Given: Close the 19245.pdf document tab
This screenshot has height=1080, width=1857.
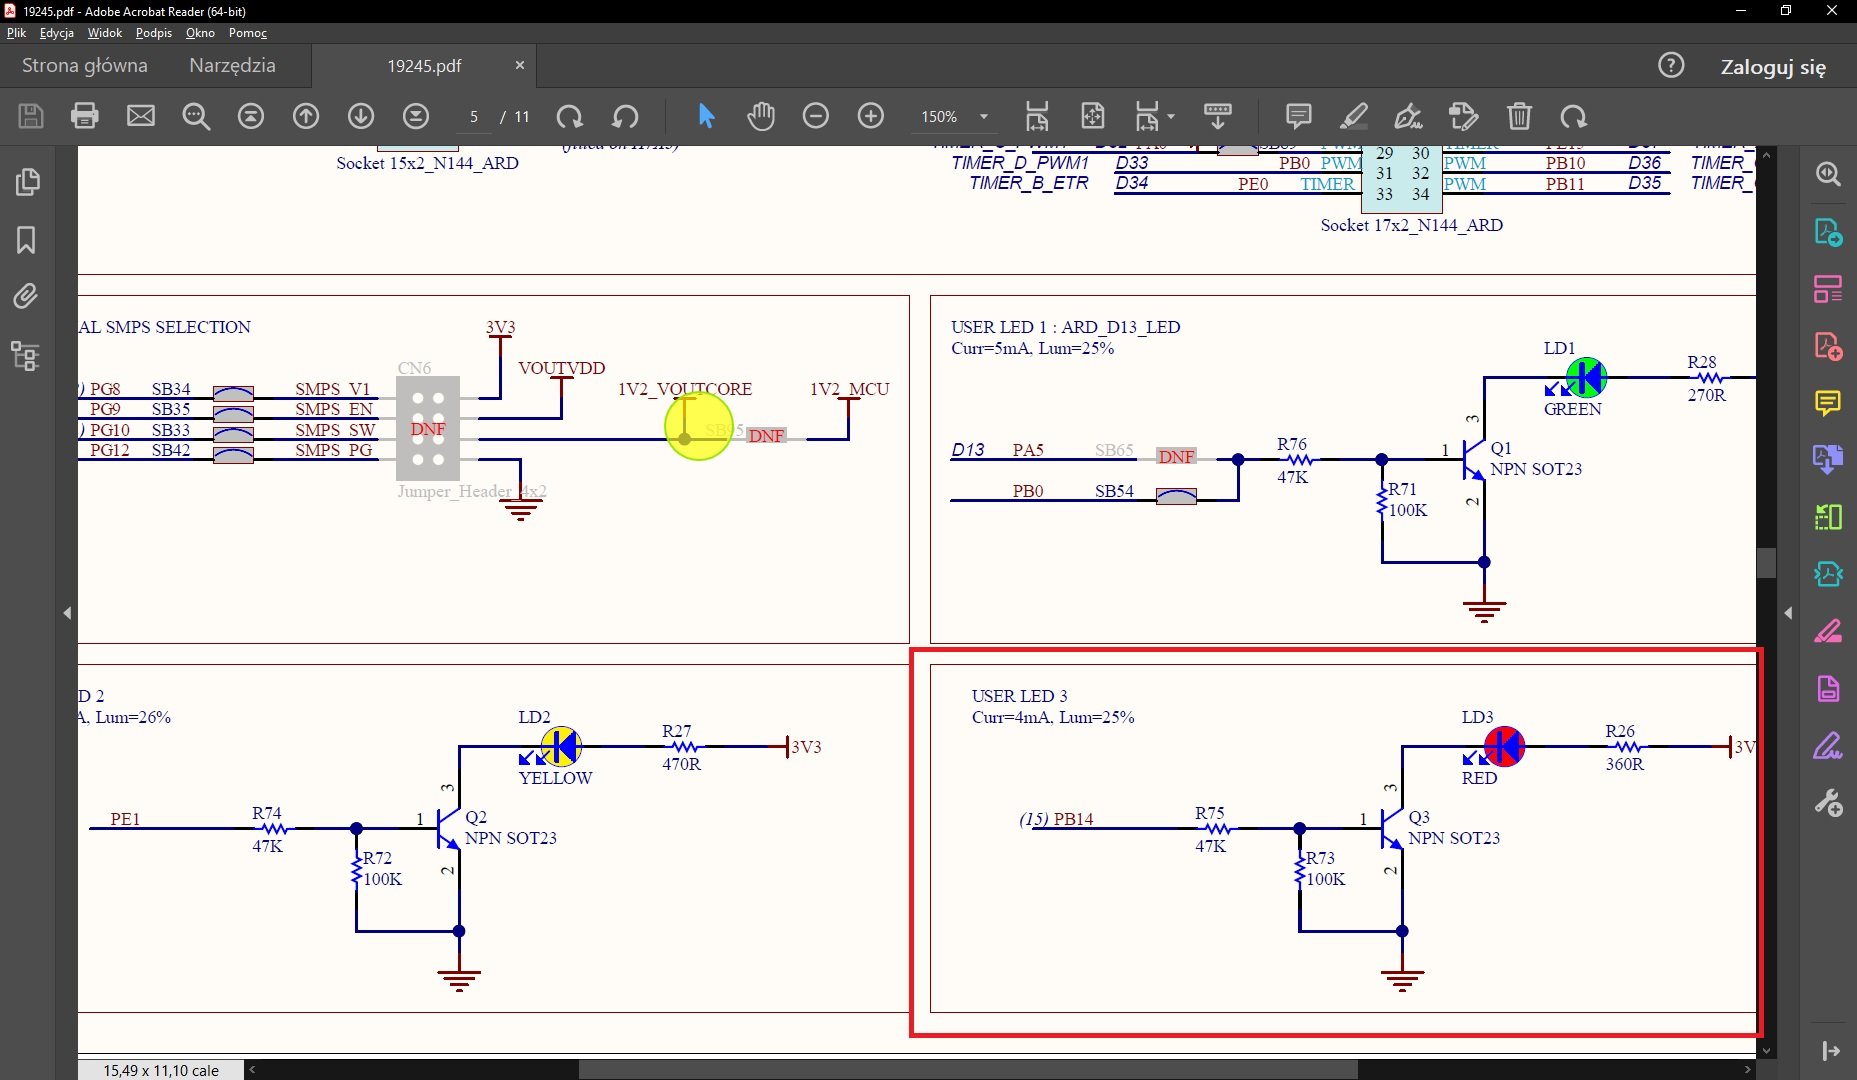Looking at the screenshot, I should click(520, 66).
